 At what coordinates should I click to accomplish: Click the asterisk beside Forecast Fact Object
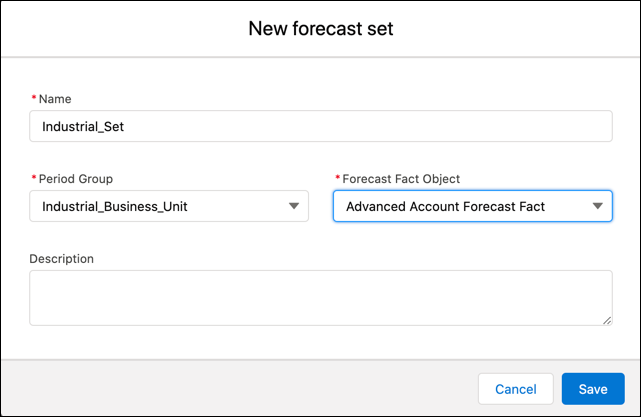pos(337,179)
